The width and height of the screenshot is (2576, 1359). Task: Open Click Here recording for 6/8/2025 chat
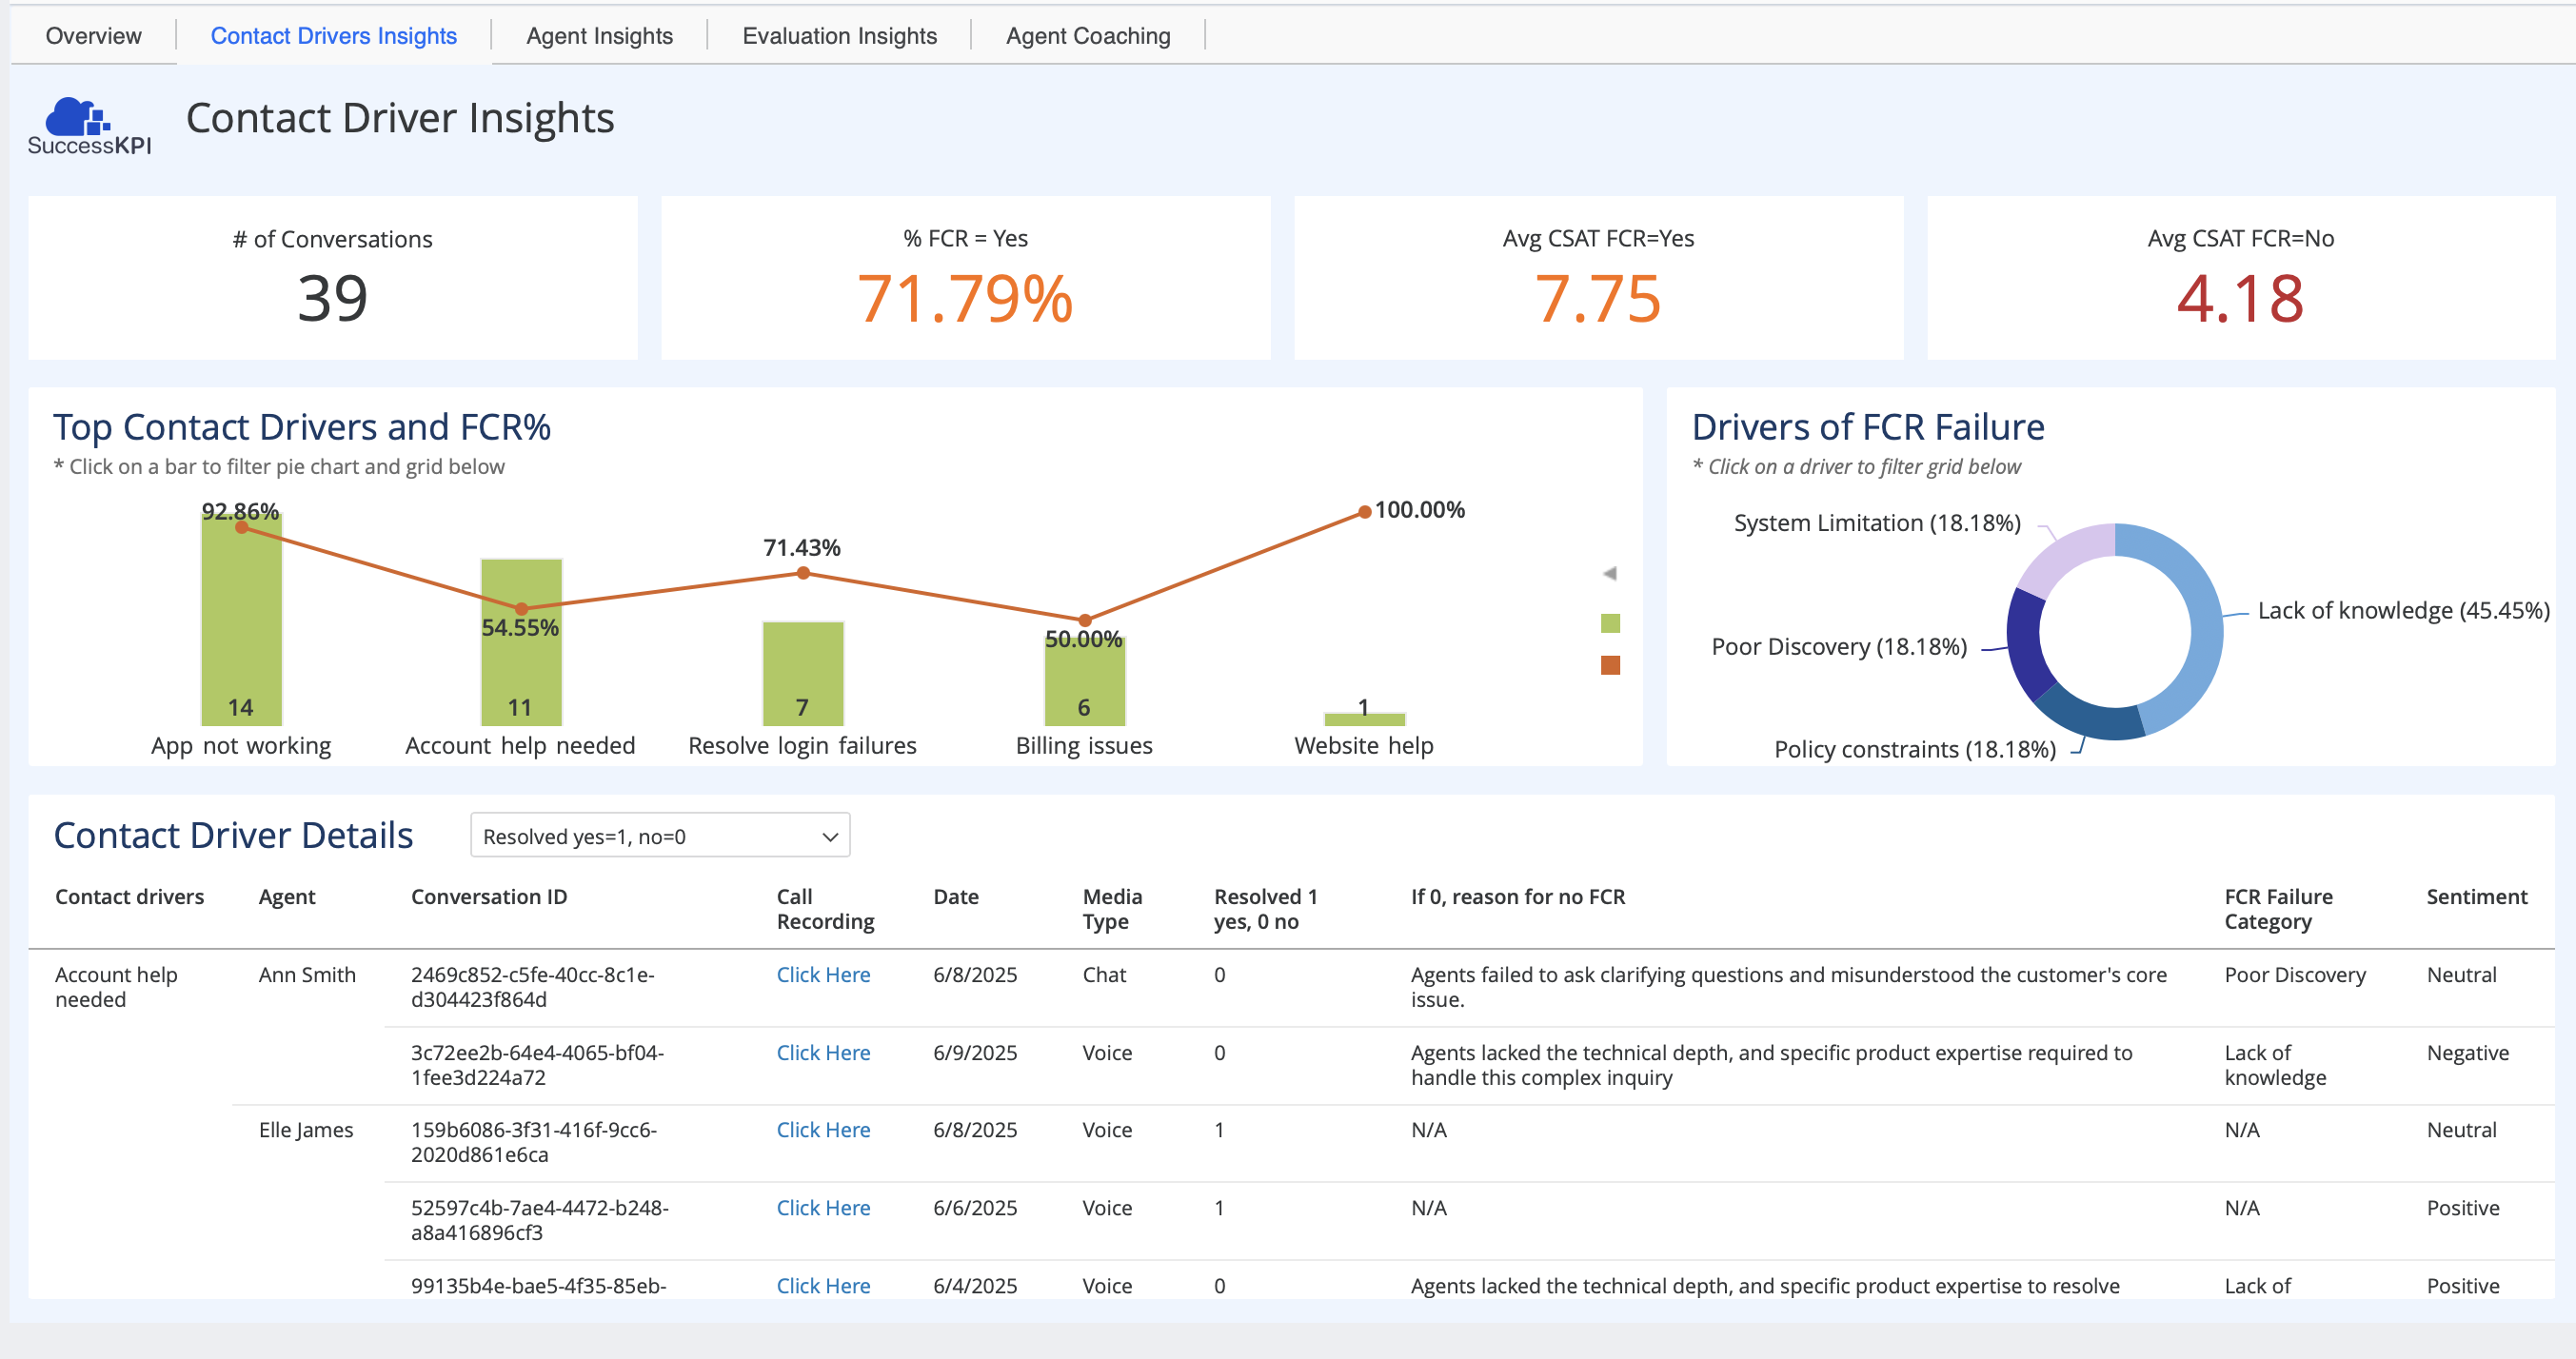pyautogui.click(x=823, y=974)
